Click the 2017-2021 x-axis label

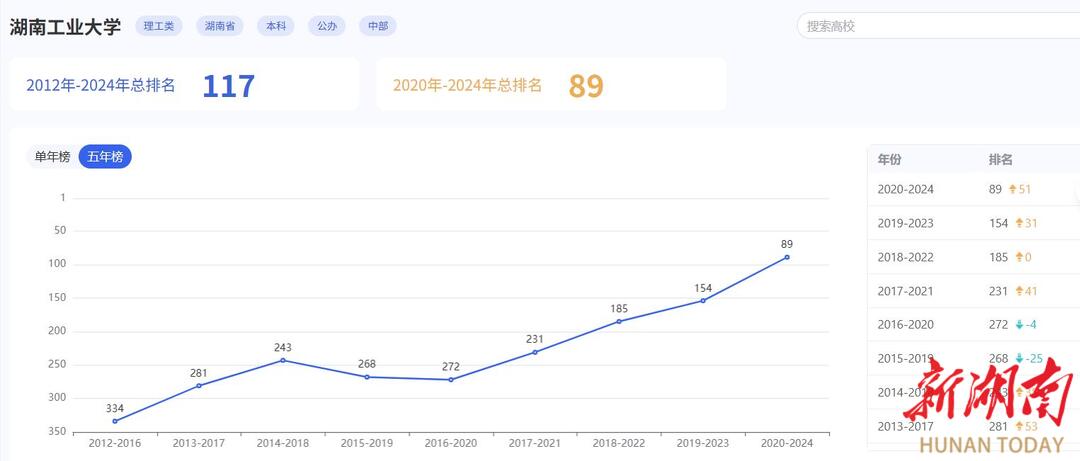point(535,443)
